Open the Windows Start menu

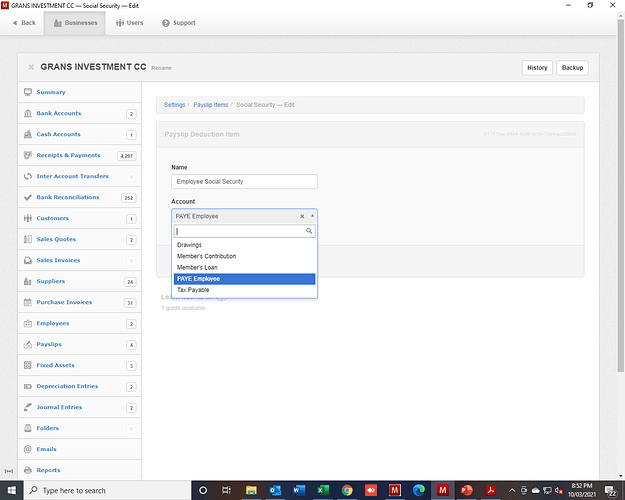click(12, 490)
